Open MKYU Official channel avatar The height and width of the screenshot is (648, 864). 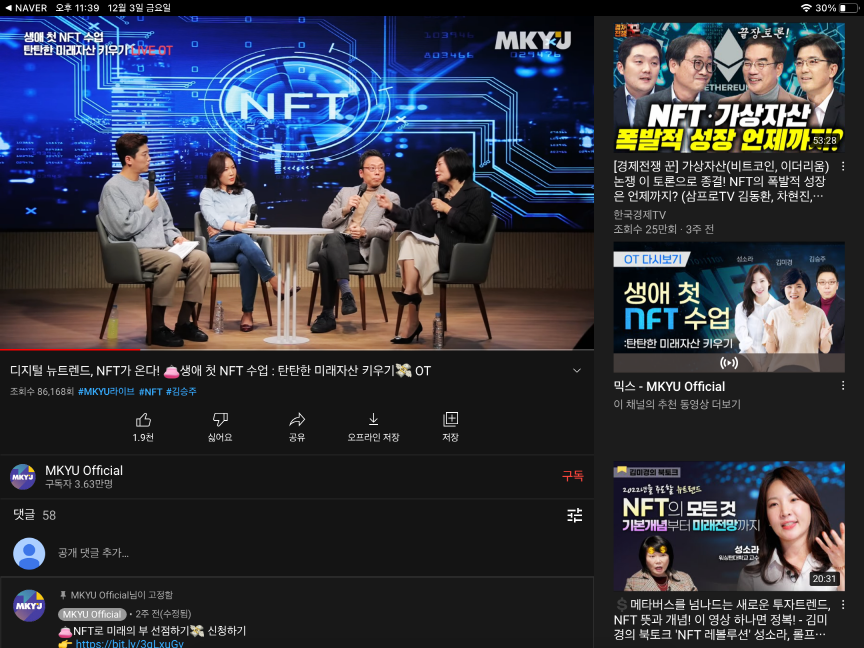(23, 477)
